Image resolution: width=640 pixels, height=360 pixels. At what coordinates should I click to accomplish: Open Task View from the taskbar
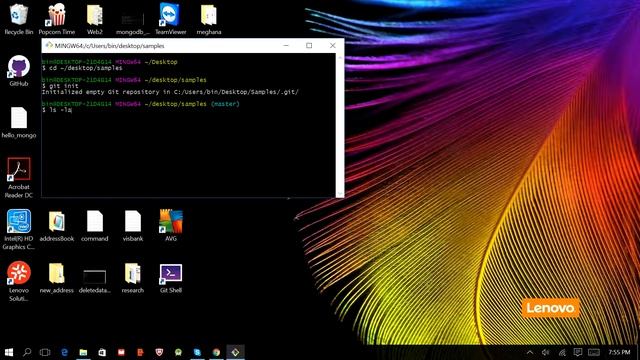[45, 352]
